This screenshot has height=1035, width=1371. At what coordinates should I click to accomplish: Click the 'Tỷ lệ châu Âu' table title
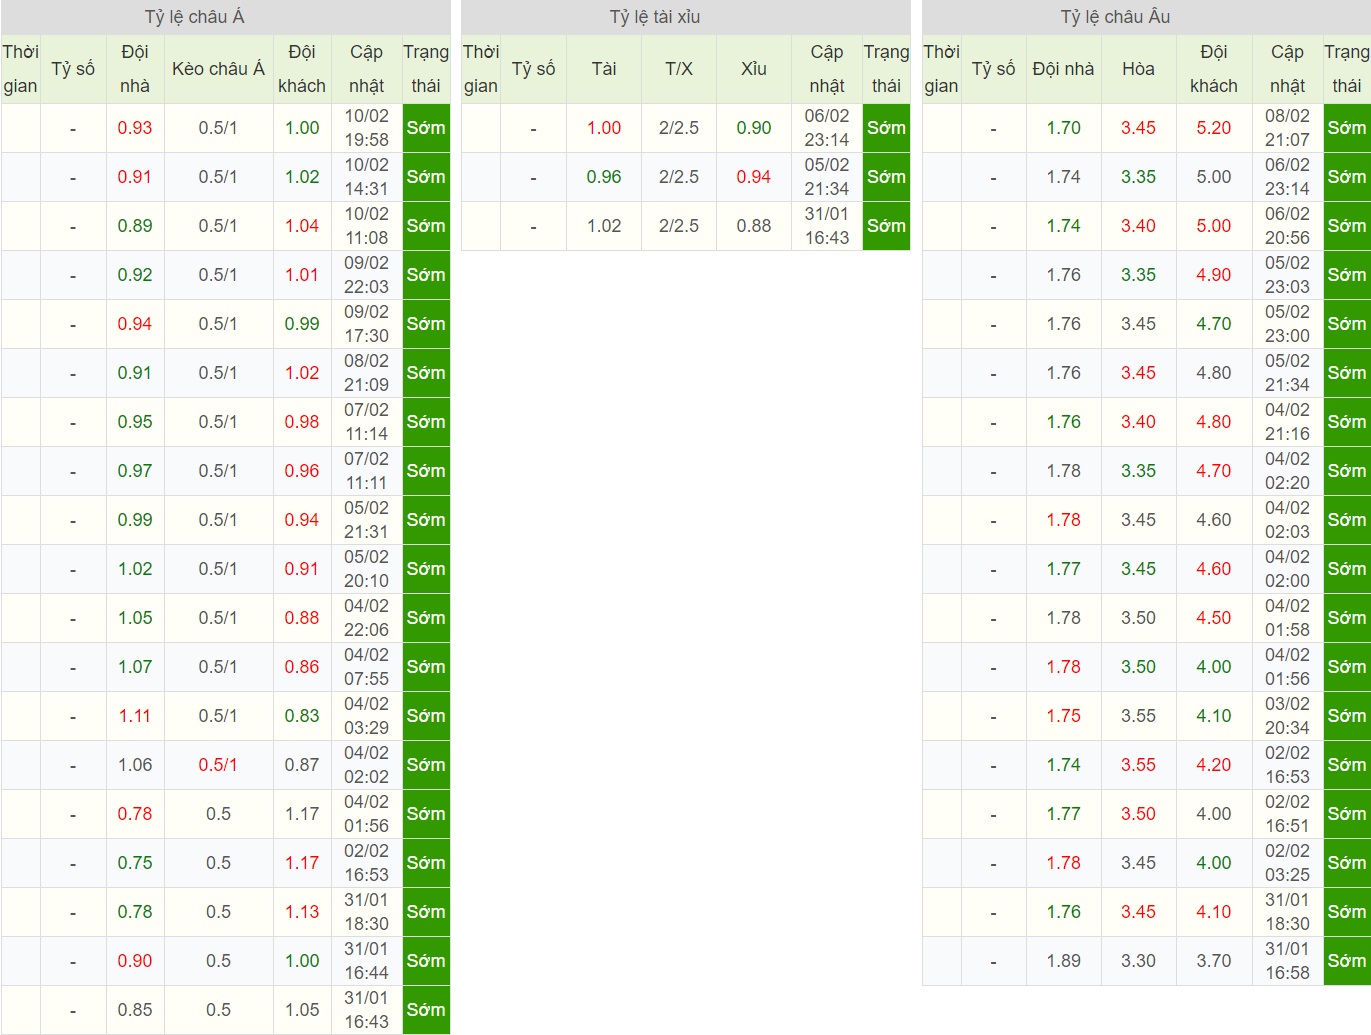click(x=1115, y=17)
